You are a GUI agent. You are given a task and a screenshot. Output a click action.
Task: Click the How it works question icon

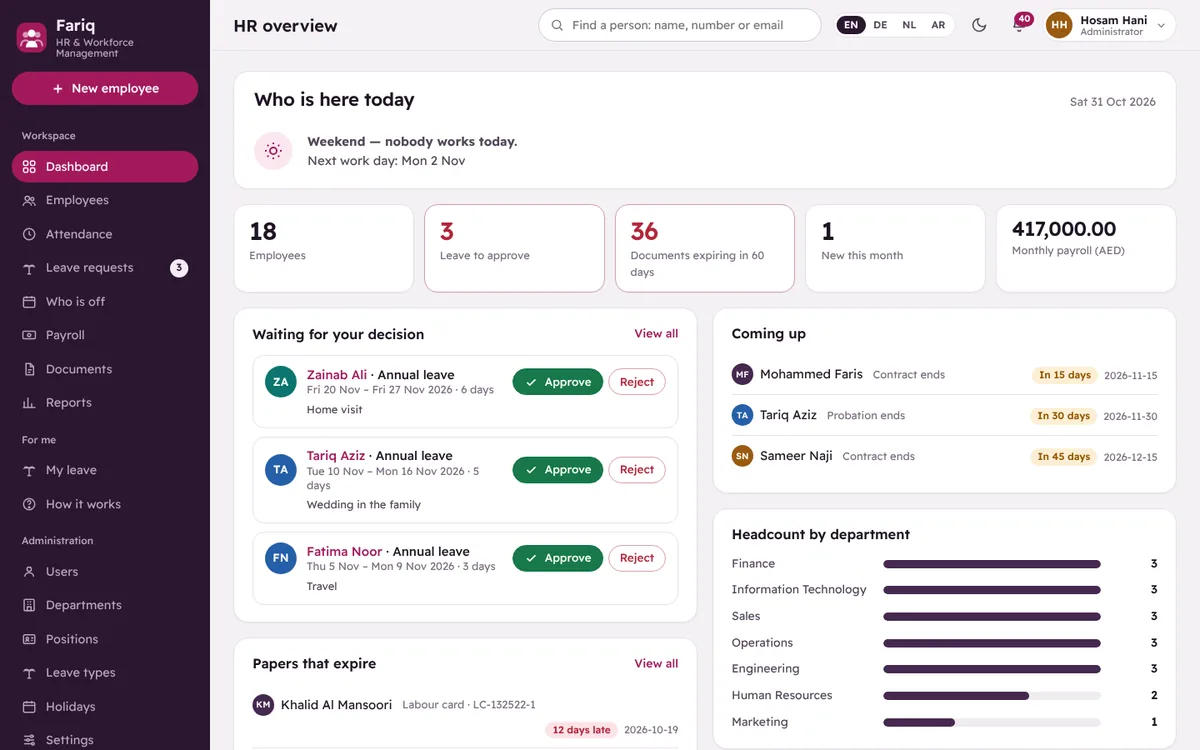pyautogui.click(x=29, y=504)
